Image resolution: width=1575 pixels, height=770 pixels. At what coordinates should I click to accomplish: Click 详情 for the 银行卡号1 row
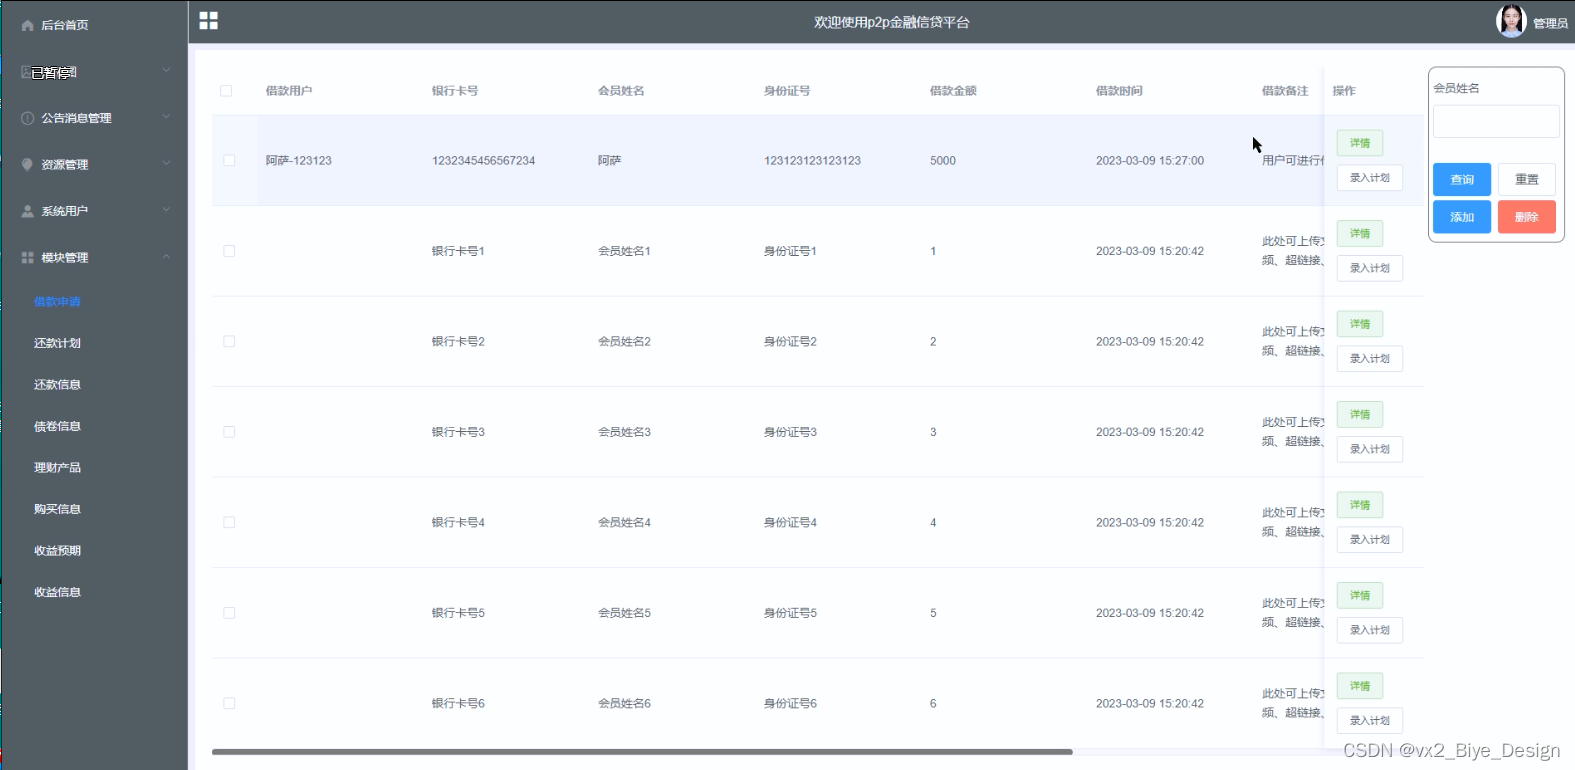coord(1360,233)
